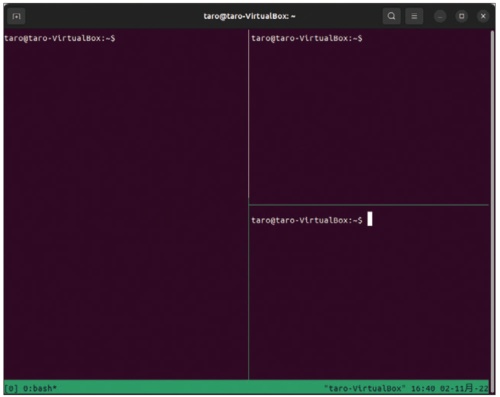500x397 pixels.
Task: Click the cursor block in the bottom-right pane
Action: coord(370,219)
